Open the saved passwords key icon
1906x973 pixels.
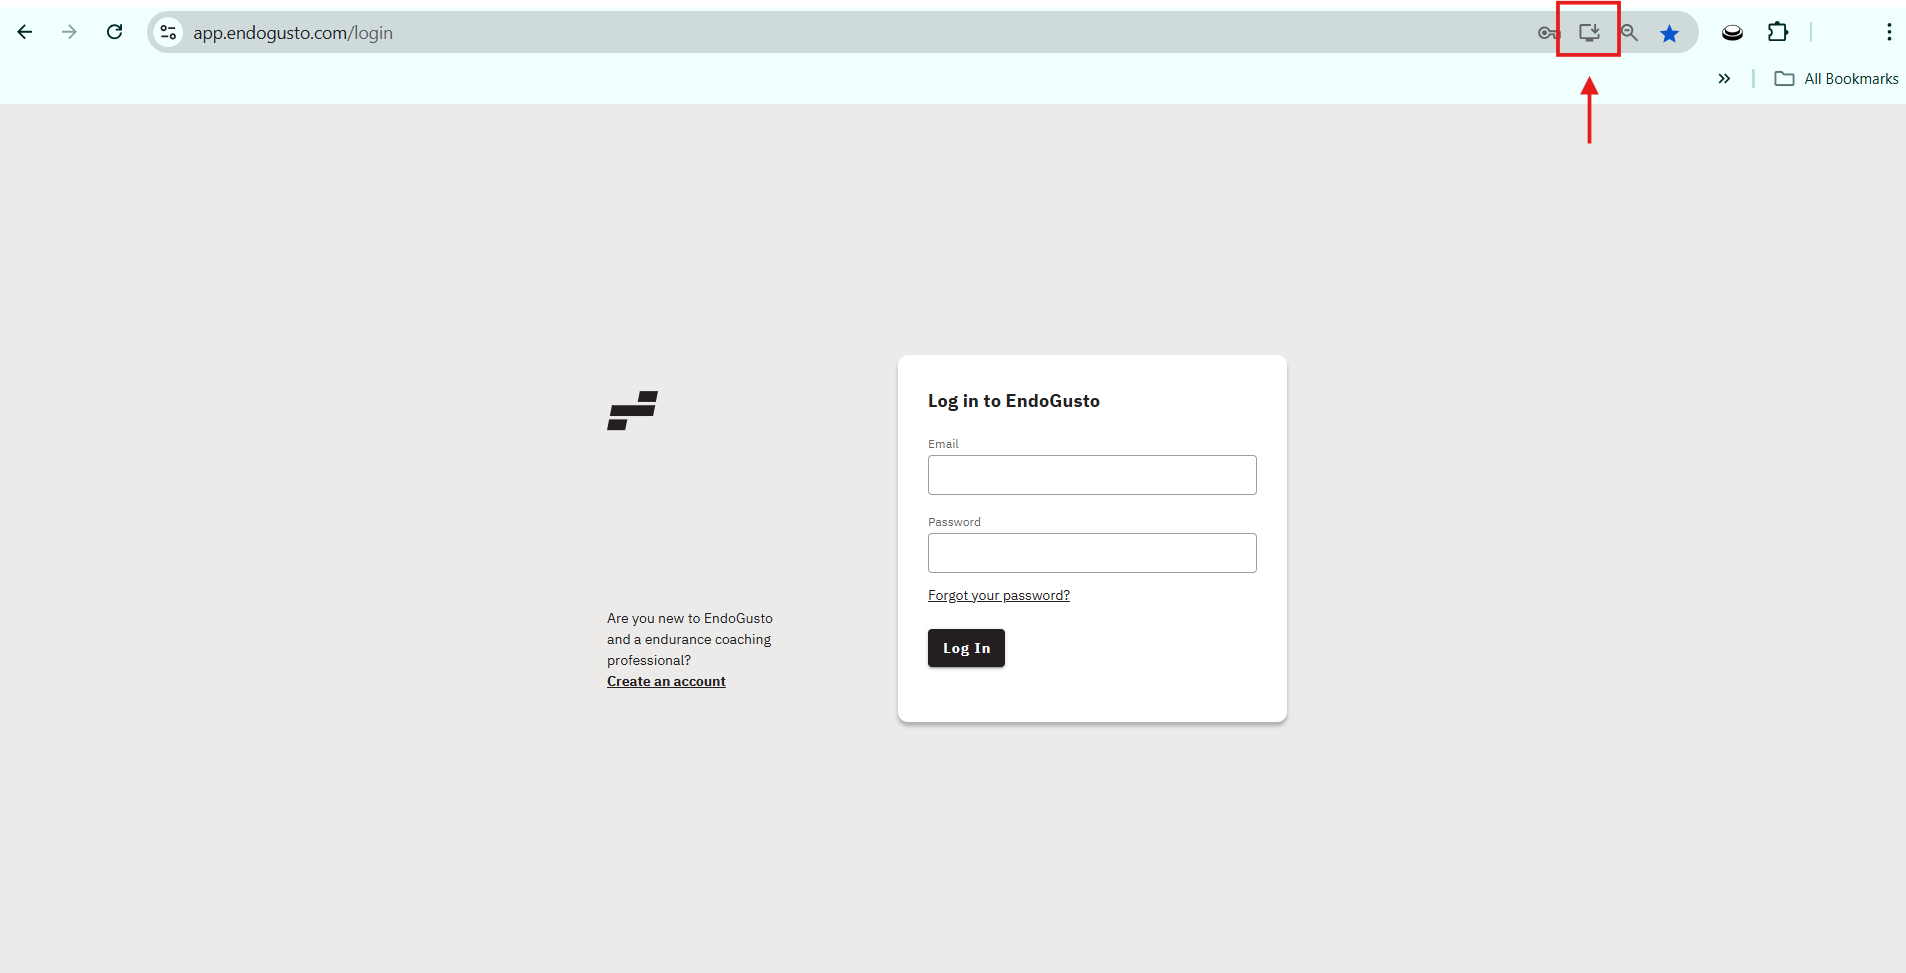click(x=1548, y=33)
